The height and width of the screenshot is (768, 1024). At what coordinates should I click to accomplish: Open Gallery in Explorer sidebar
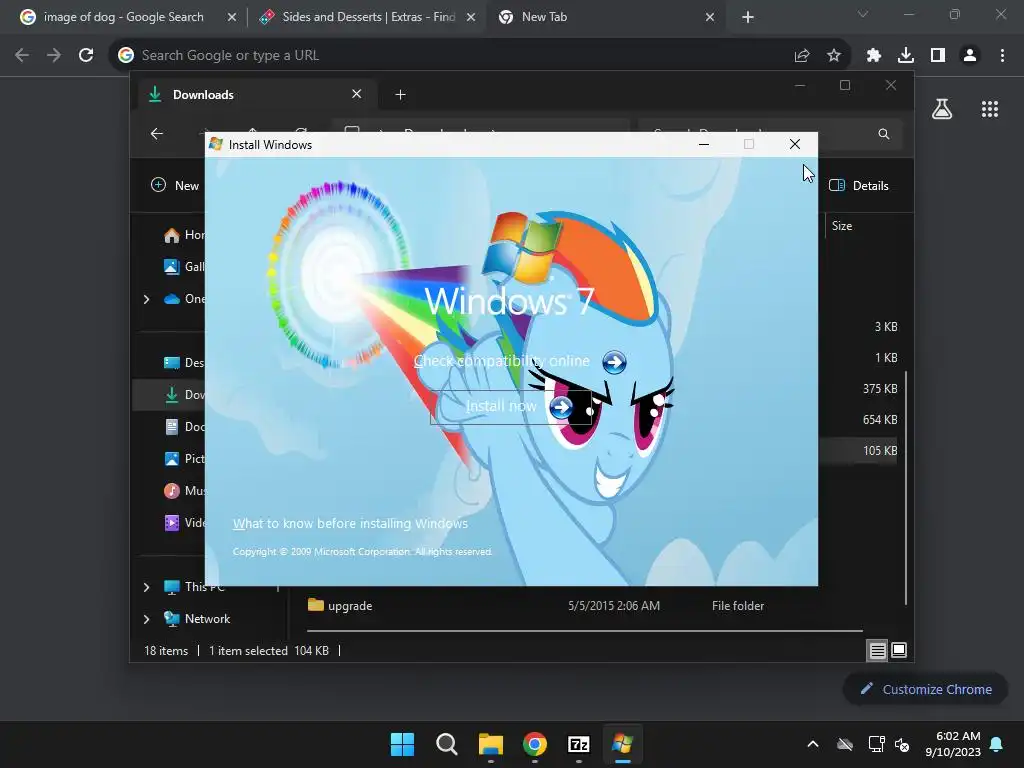[184, 266]
